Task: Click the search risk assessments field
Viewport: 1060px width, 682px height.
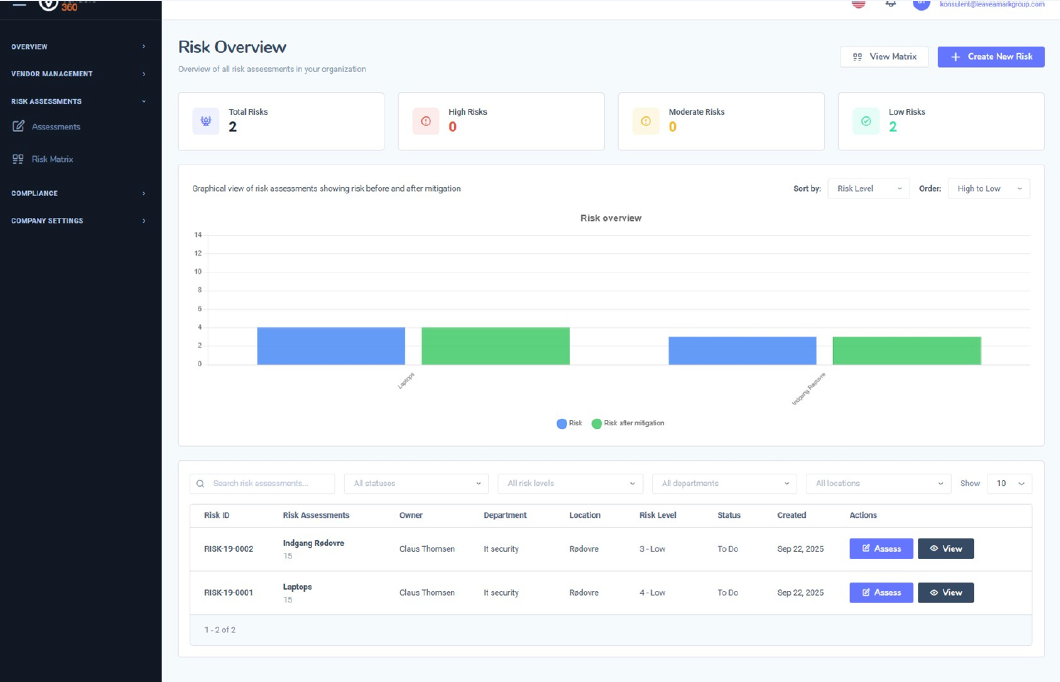Action: tap(263, 483)
